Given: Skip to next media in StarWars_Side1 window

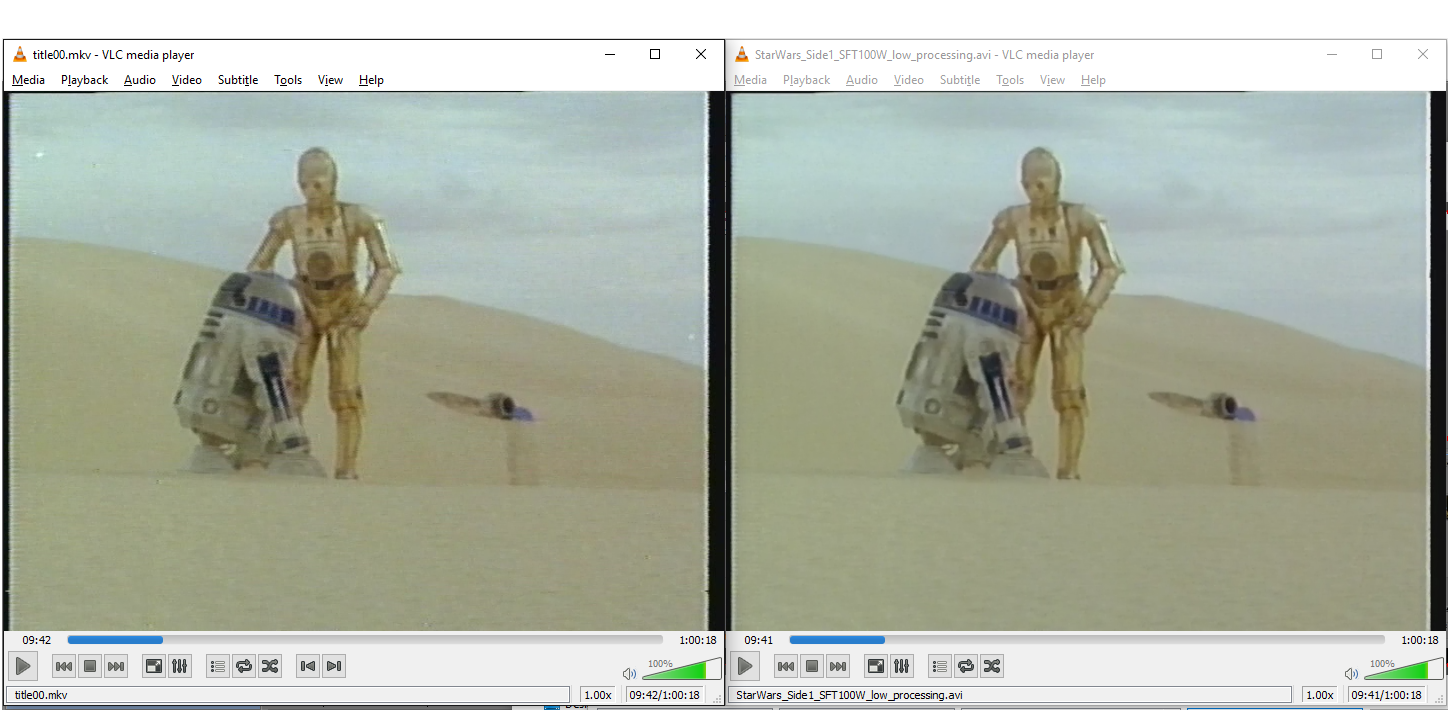Looking at the screenshot, I should (x=838, y=666).
